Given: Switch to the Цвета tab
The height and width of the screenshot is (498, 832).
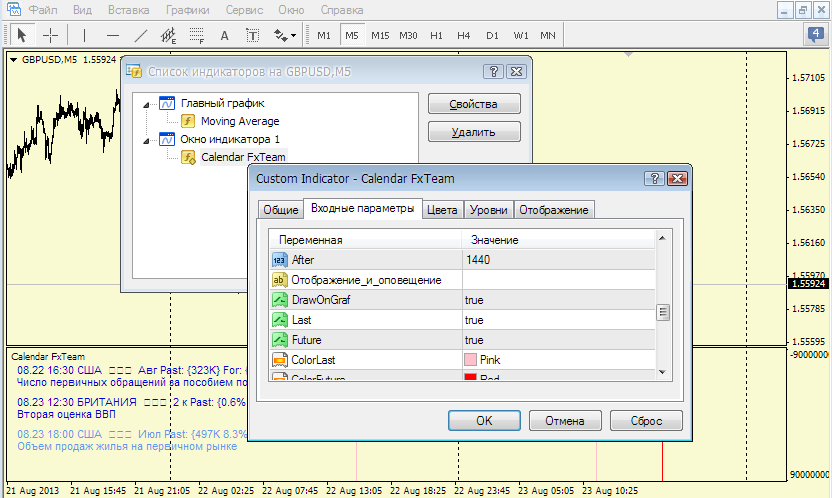Looking at the screenshot, I should coord(442,210).
